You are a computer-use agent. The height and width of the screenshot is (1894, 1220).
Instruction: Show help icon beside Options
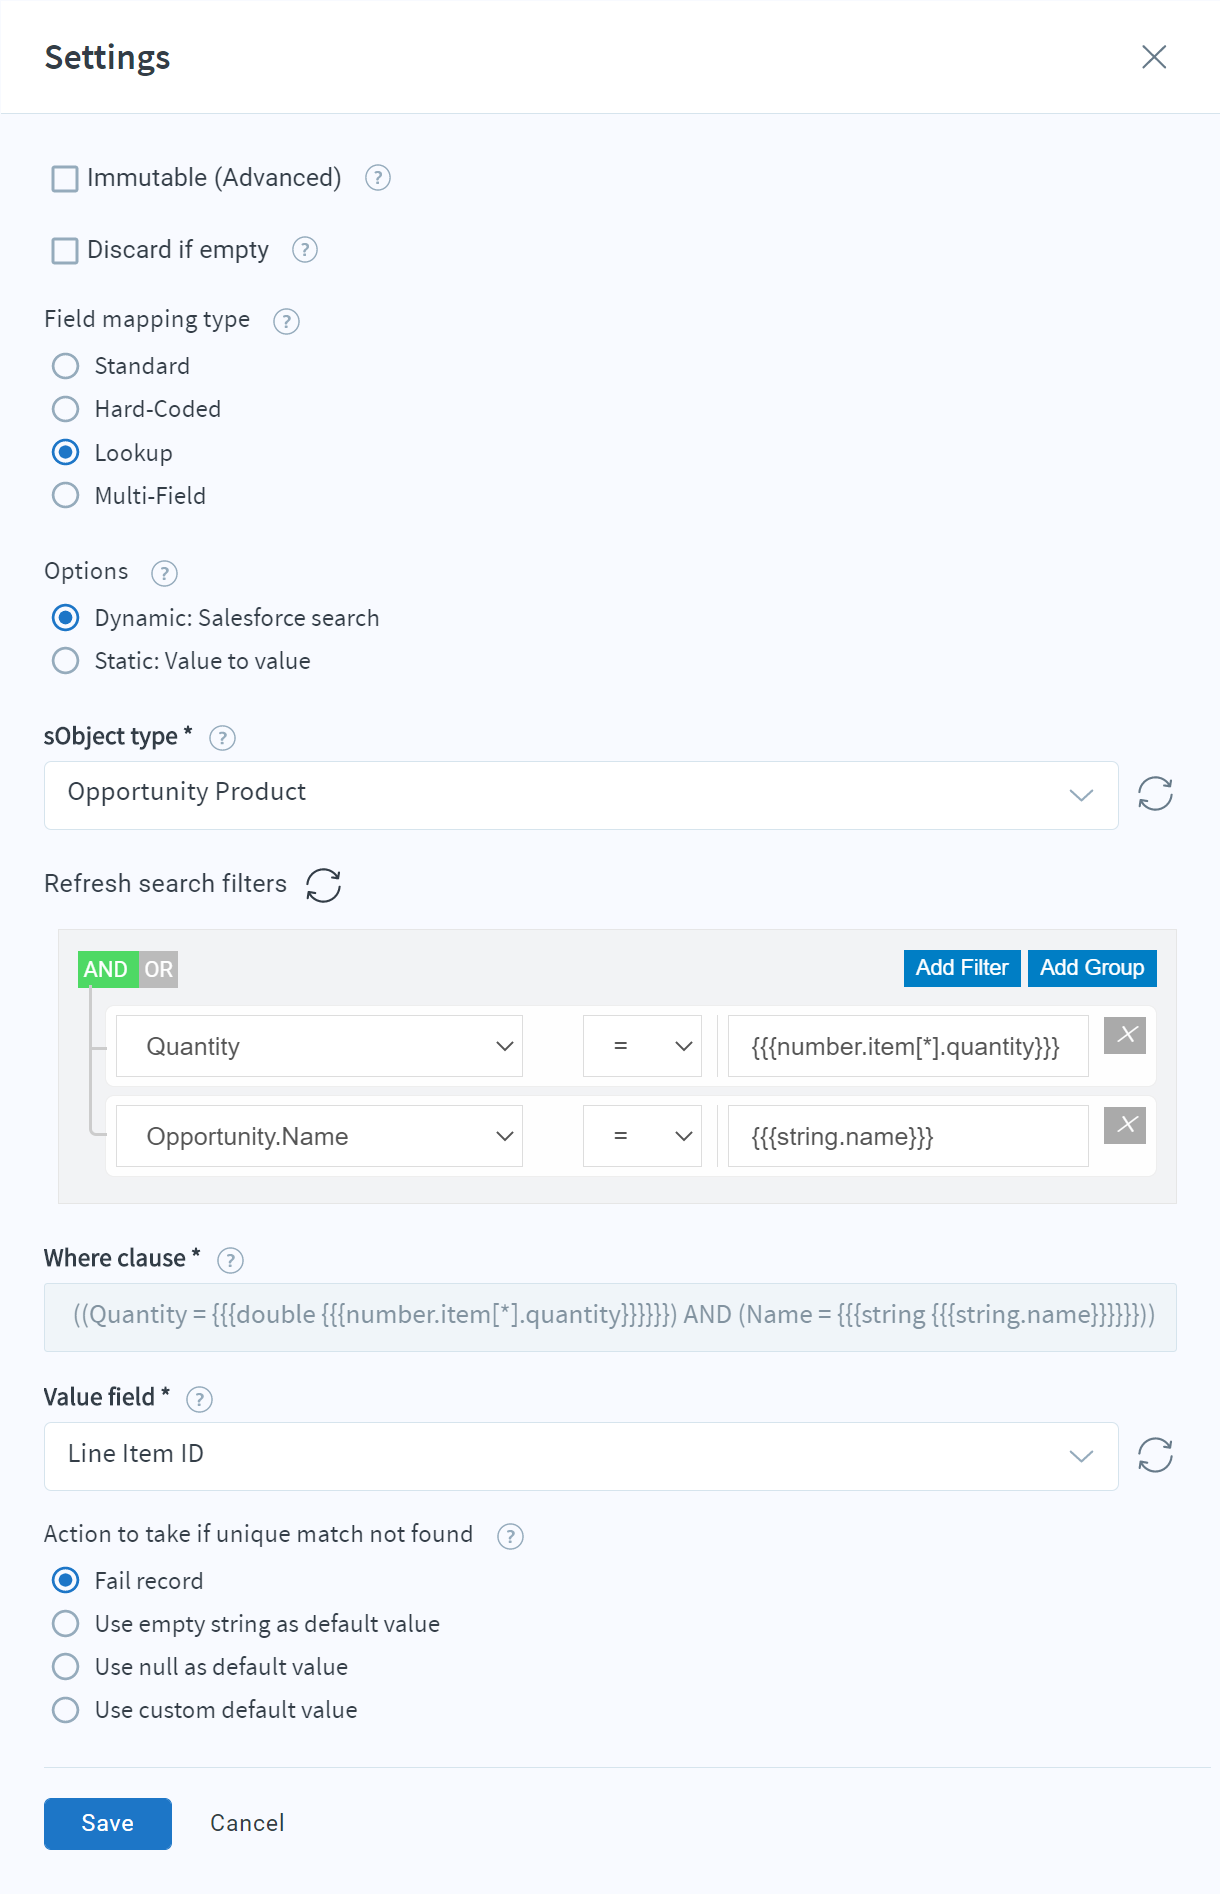click(x=164, y=573)
